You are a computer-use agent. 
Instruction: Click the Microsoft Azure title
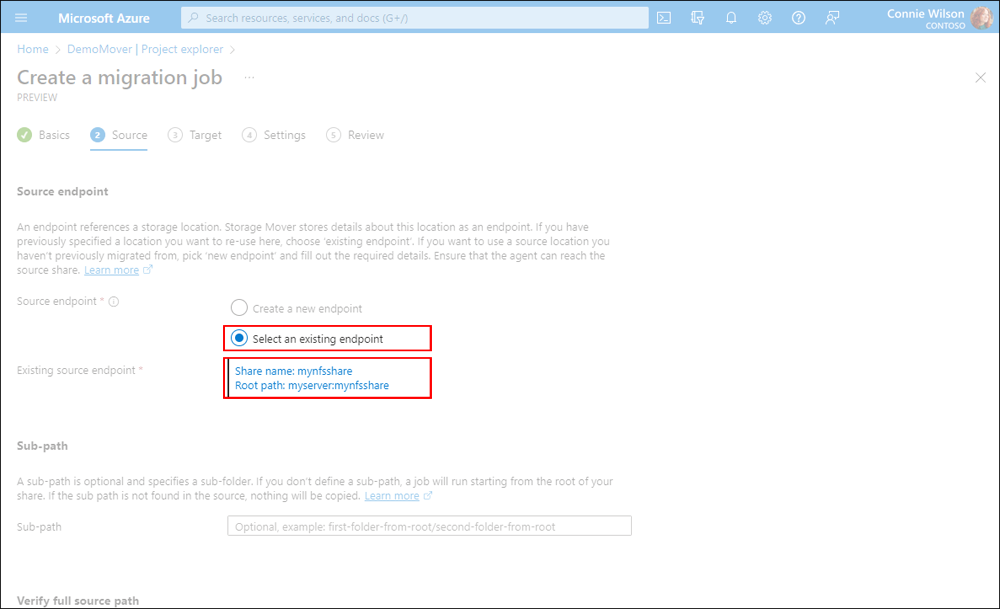[x=104, y=18]
